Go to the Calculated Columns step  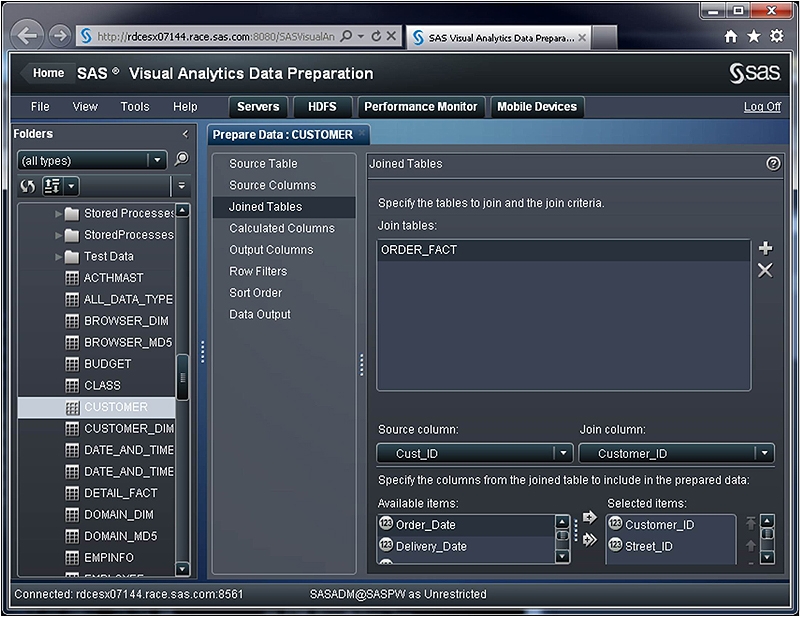click(284, 228)
